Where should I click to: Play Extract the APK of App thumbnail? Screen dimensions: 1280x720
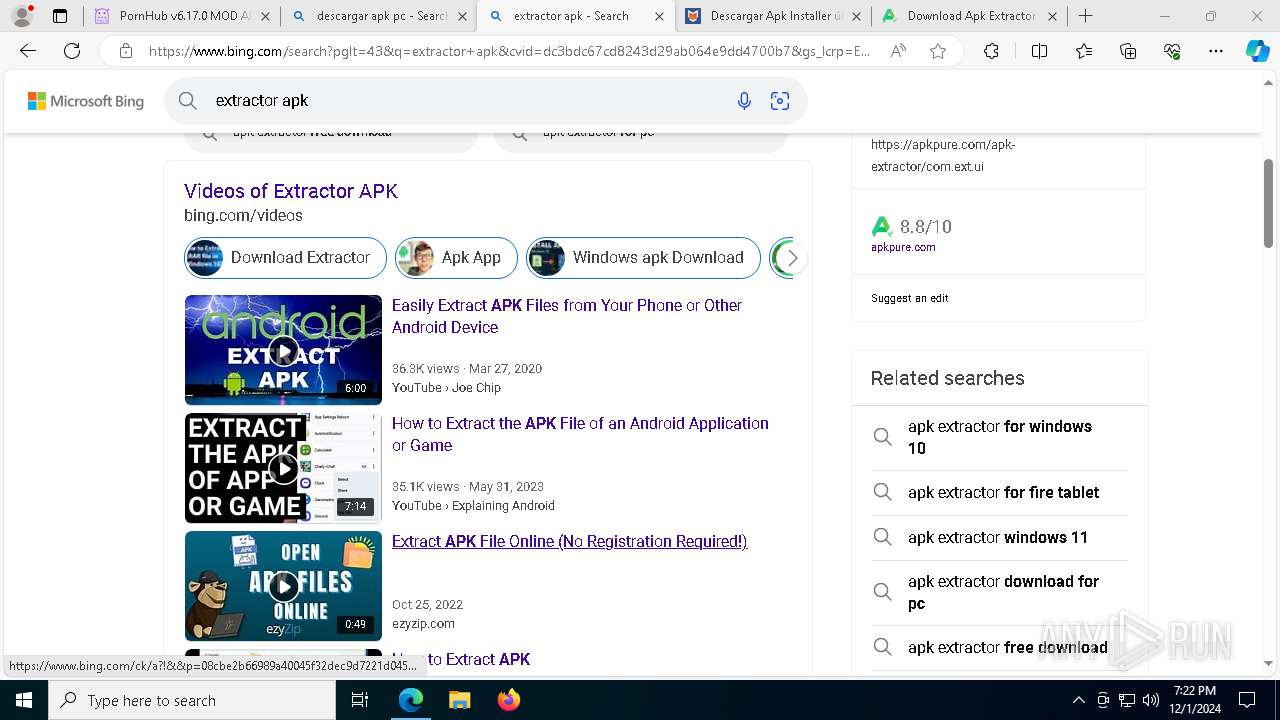[x=283, y=468]
